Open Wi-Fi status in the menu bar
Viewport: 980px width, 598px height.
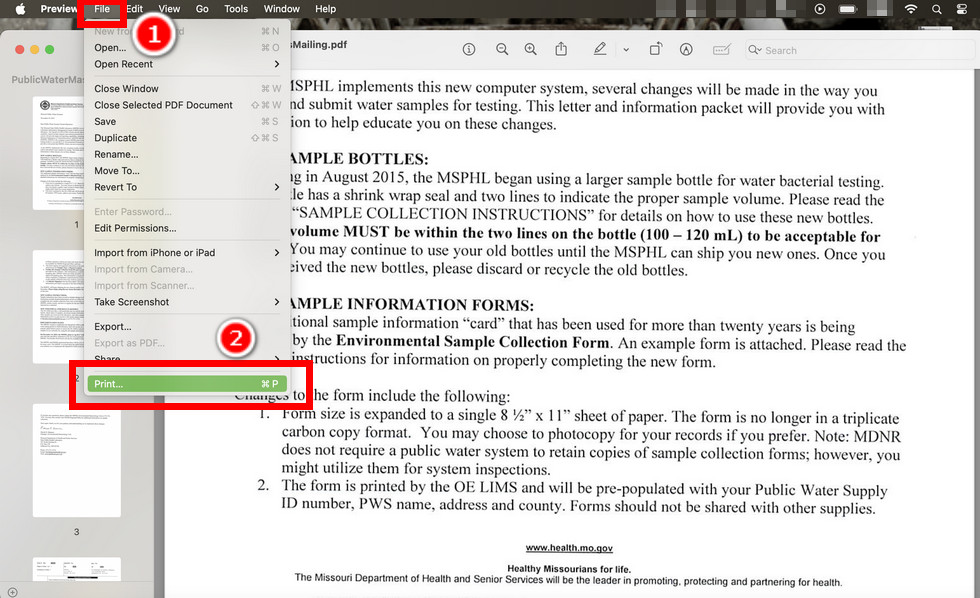tap(913, 8)
